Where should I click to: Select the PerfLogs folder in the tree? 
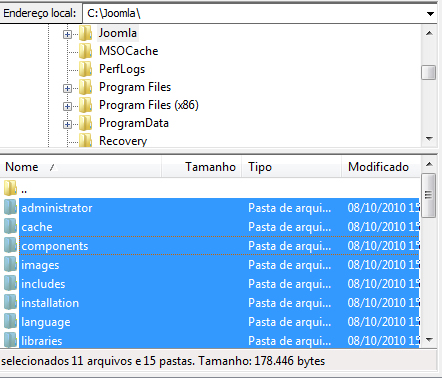pos(122,69)
